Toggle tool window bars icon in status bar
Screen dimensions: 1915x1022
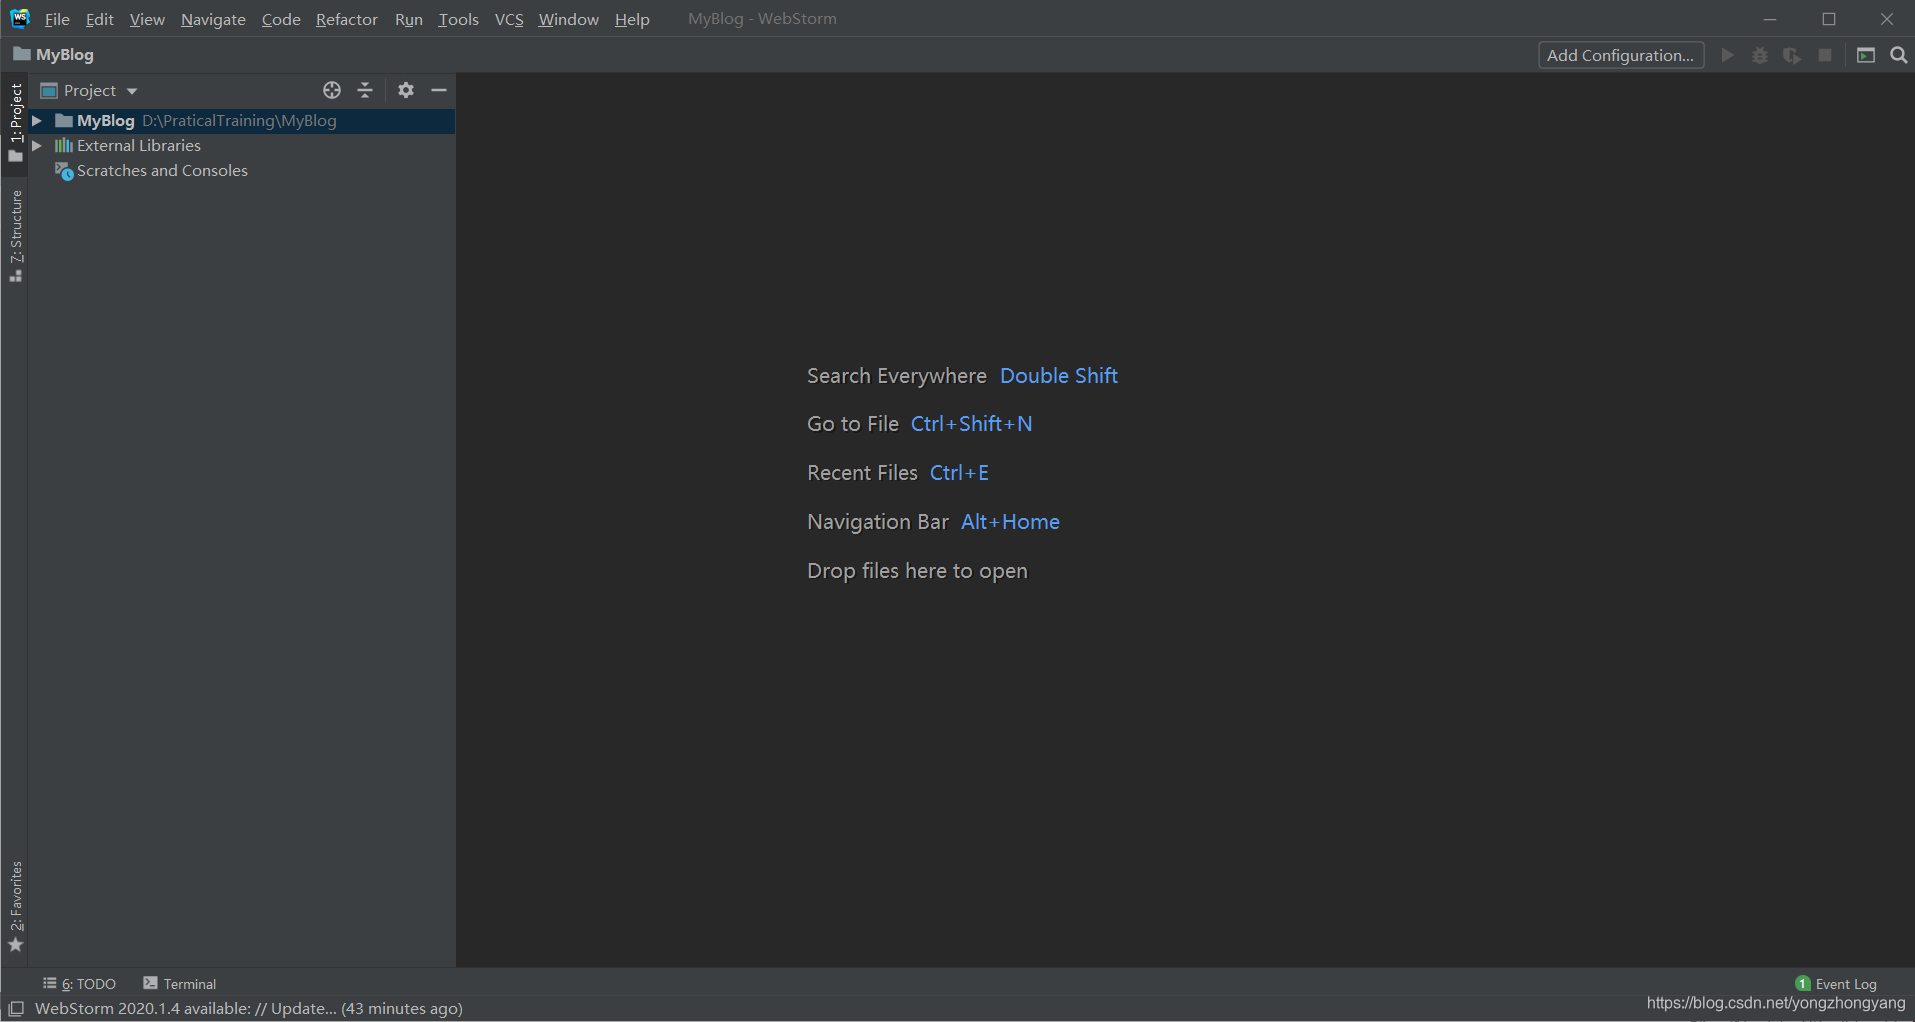click(16, 1009)
